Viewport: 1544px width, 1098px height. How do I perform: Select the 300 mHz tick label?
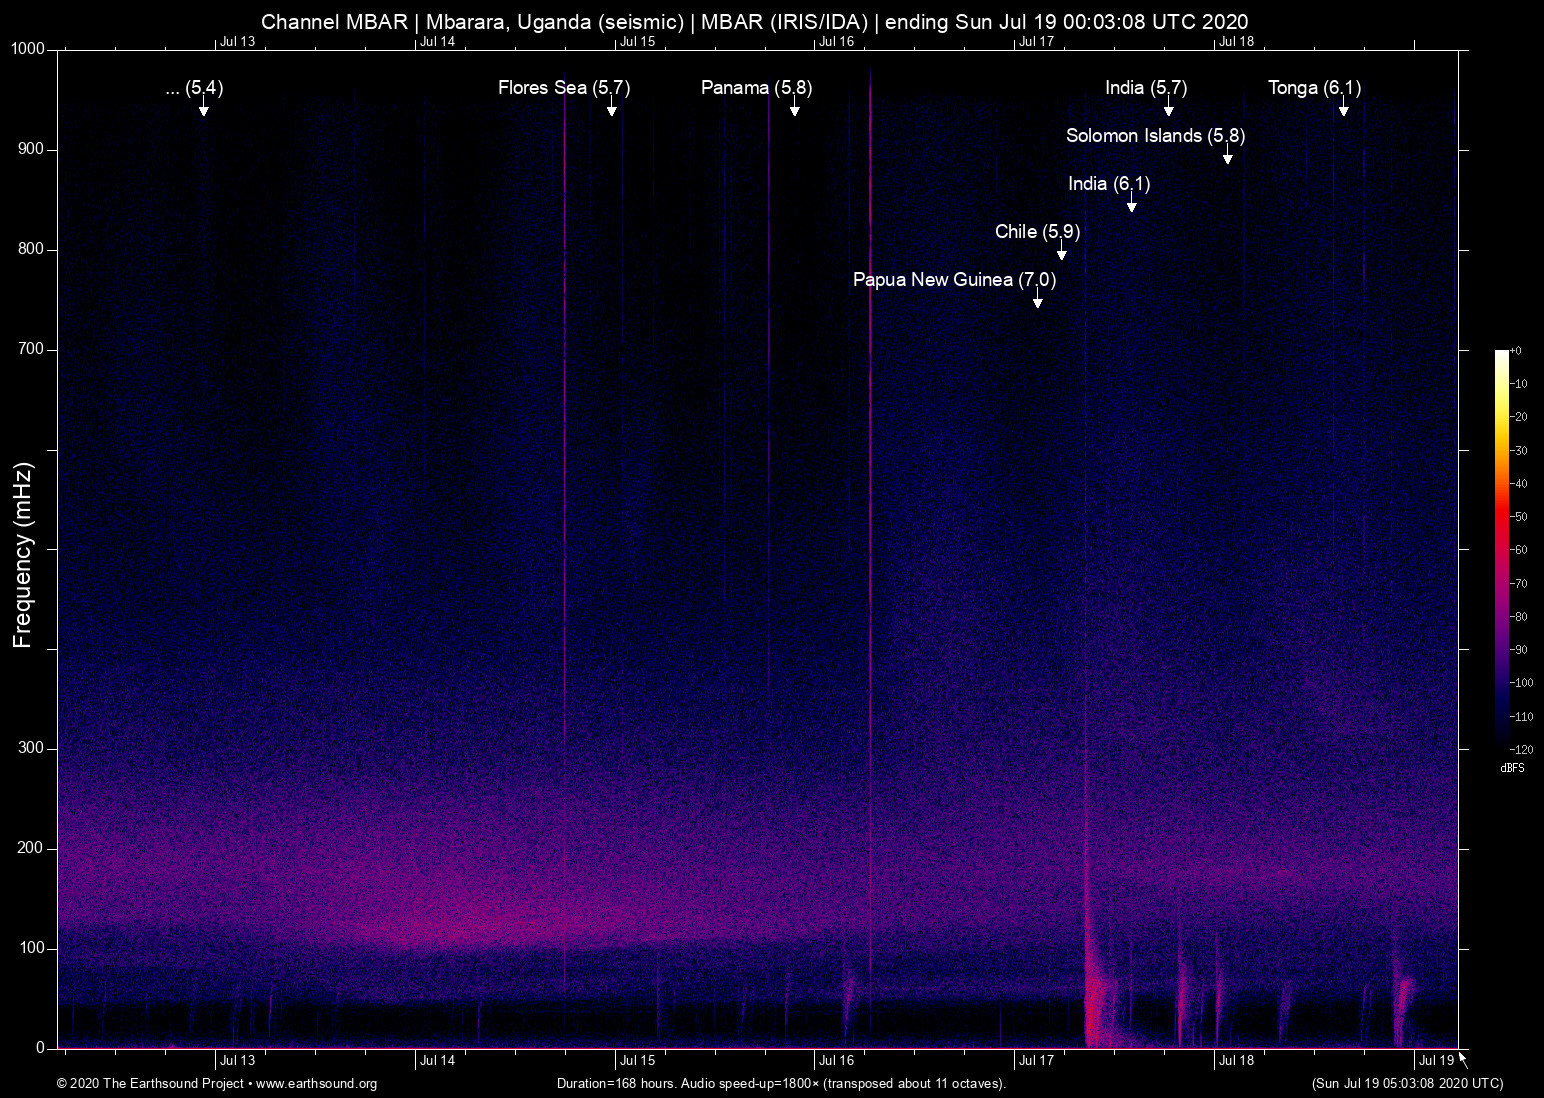click(x=31, y=748)
